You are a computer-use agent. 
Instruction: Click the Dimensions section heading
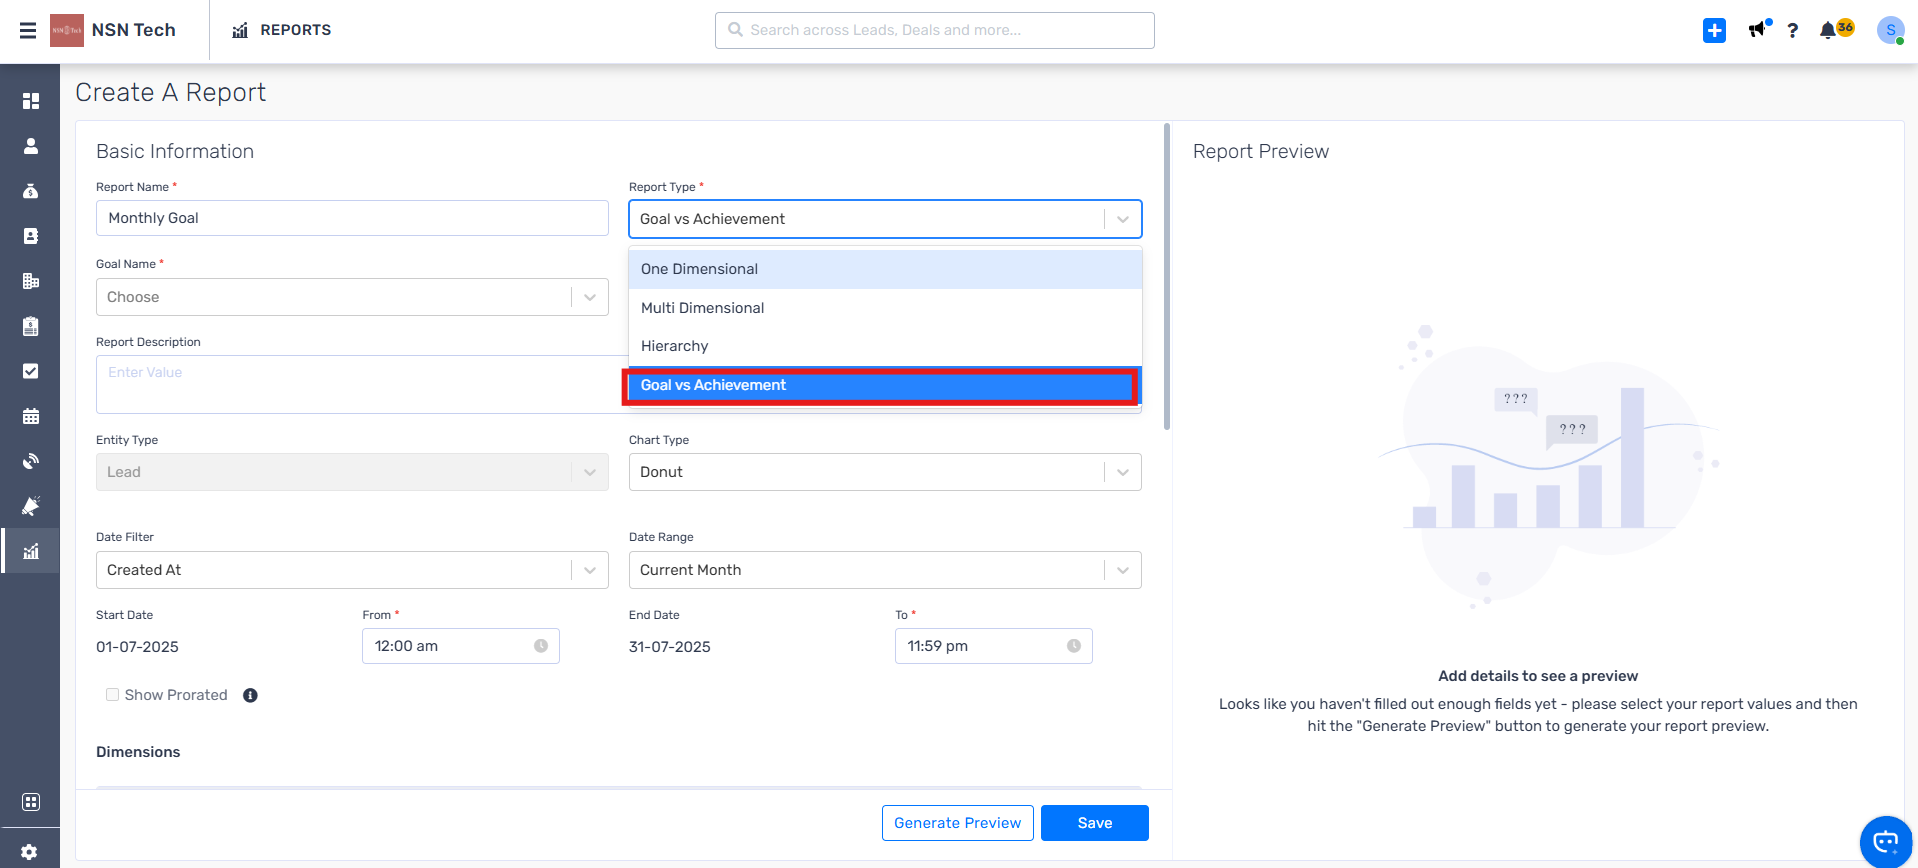[x=138, y=752]
